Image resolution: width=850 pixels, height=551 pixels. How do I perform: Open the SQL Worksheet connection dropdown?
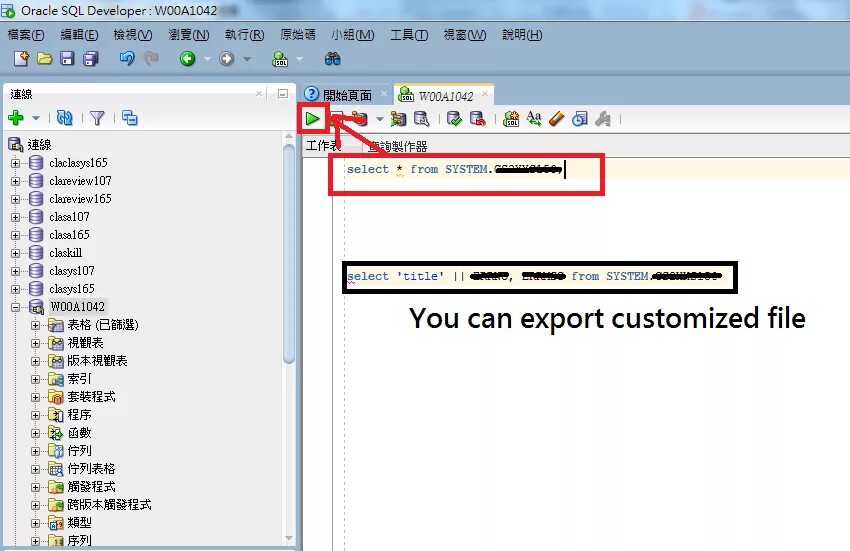[300, 59]
